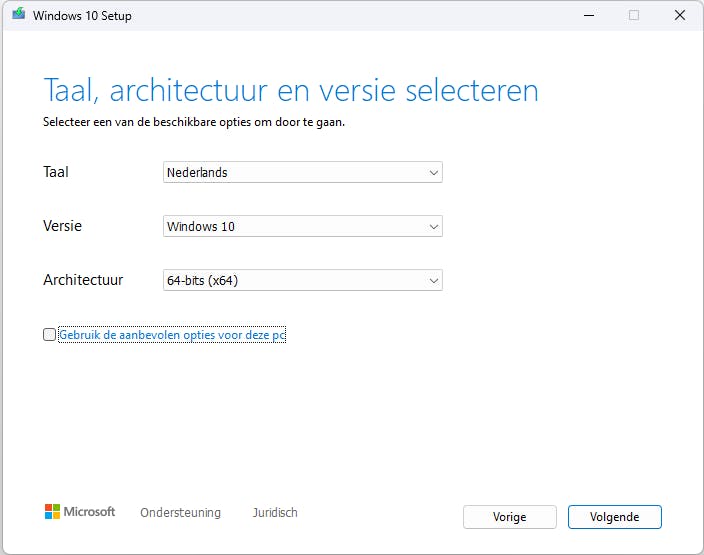Click the greyed-out maximize window button
This screenshot has height=555, width=704.
coord(634,16)
